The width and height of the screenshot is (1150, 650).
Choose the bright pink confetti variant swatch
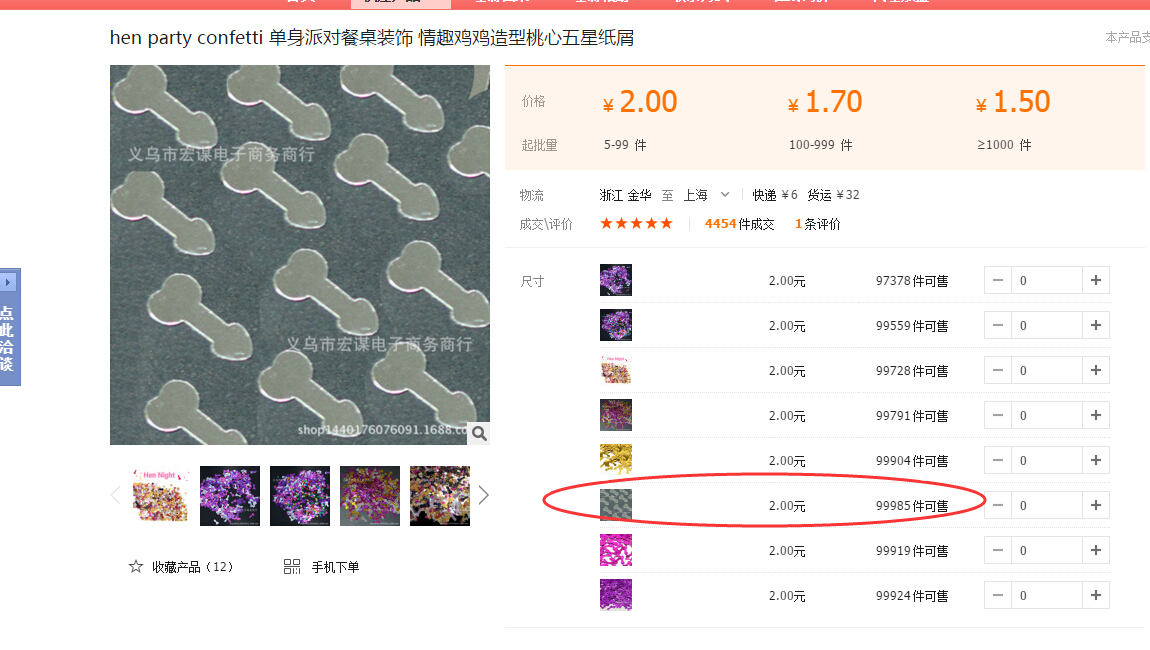tap(616, 550)
